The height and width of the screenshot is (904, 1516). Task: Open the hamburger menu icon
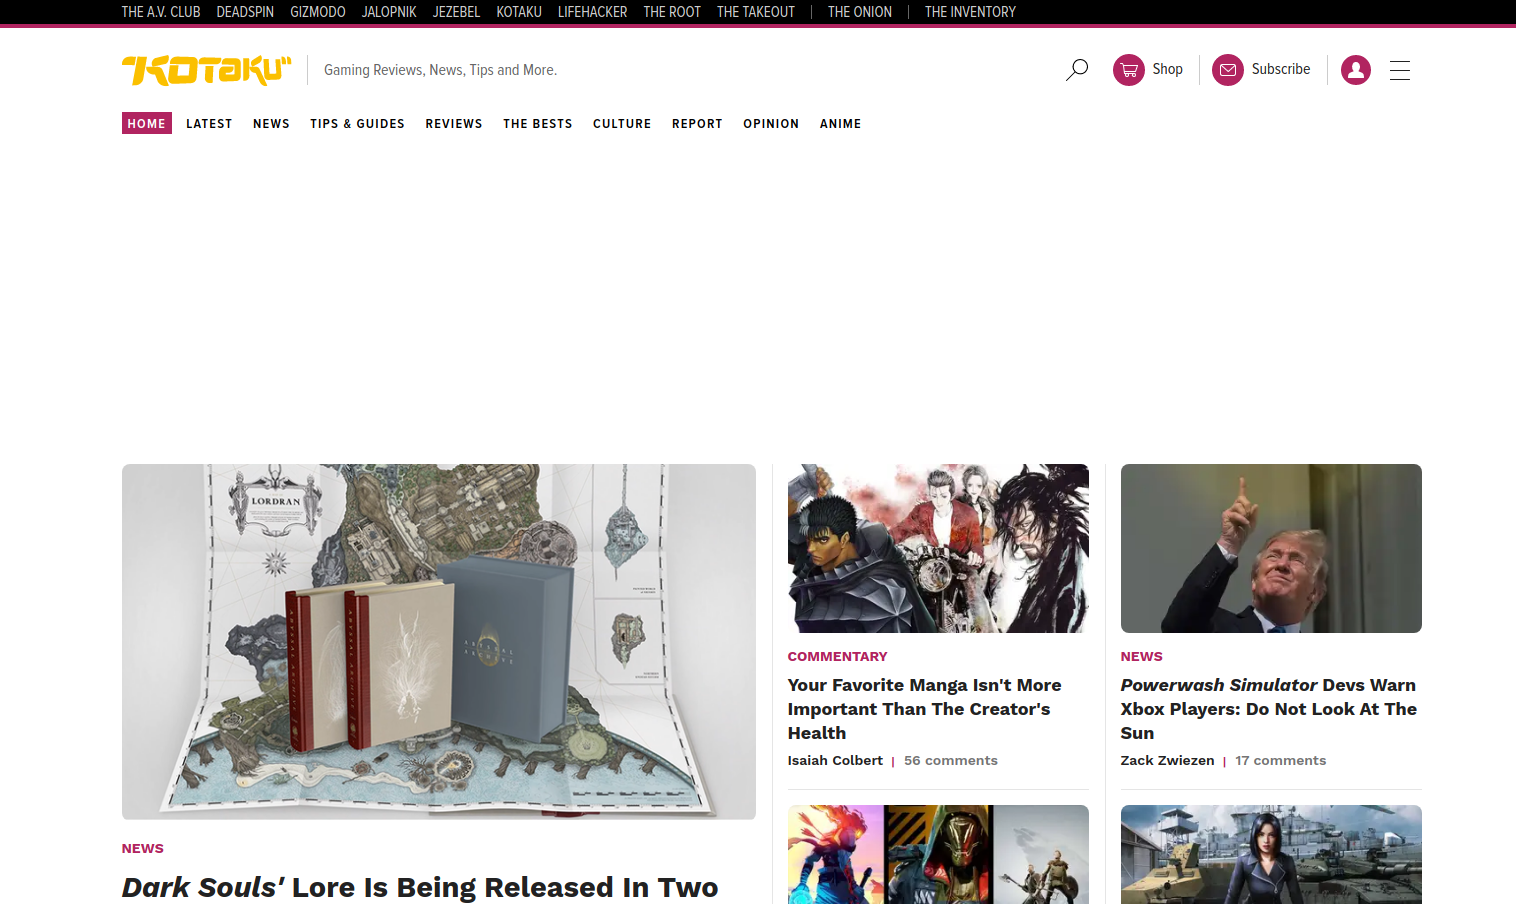pos(1400,70)
